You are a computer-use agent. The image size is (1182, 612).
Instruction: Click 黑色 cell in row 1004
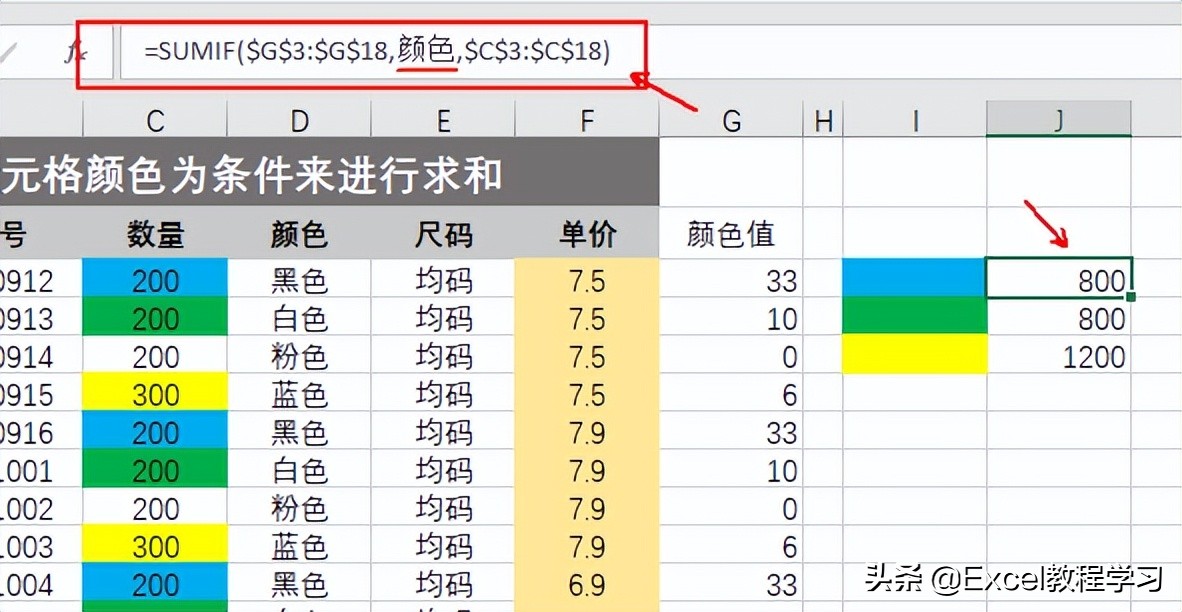coord(299,584)
